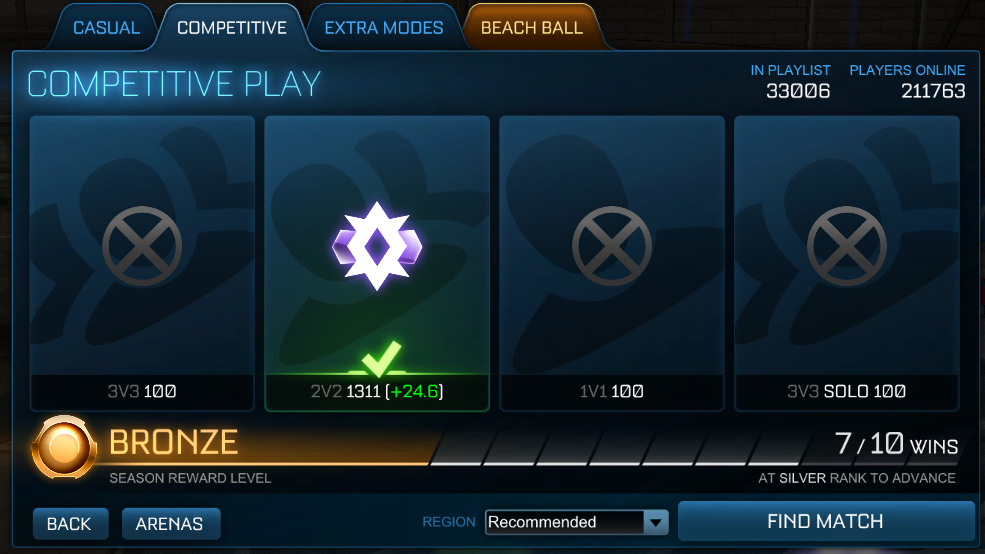The height and width of the screenshot is (554, 985).
Task: Click the Find Match button
Action: coord(825,521)
